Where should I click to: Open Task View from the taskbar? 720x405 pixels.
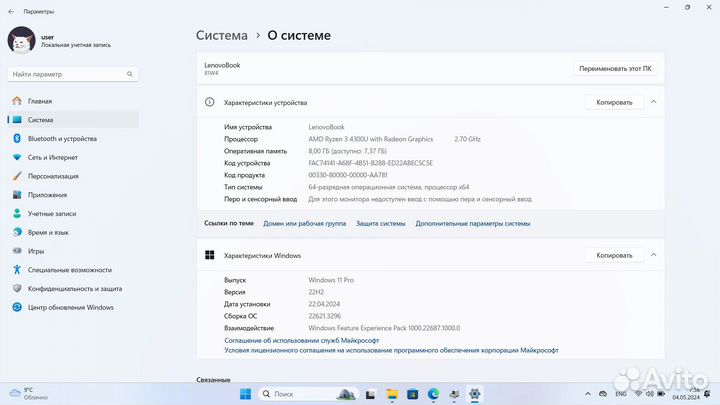[x=371, y=394]
